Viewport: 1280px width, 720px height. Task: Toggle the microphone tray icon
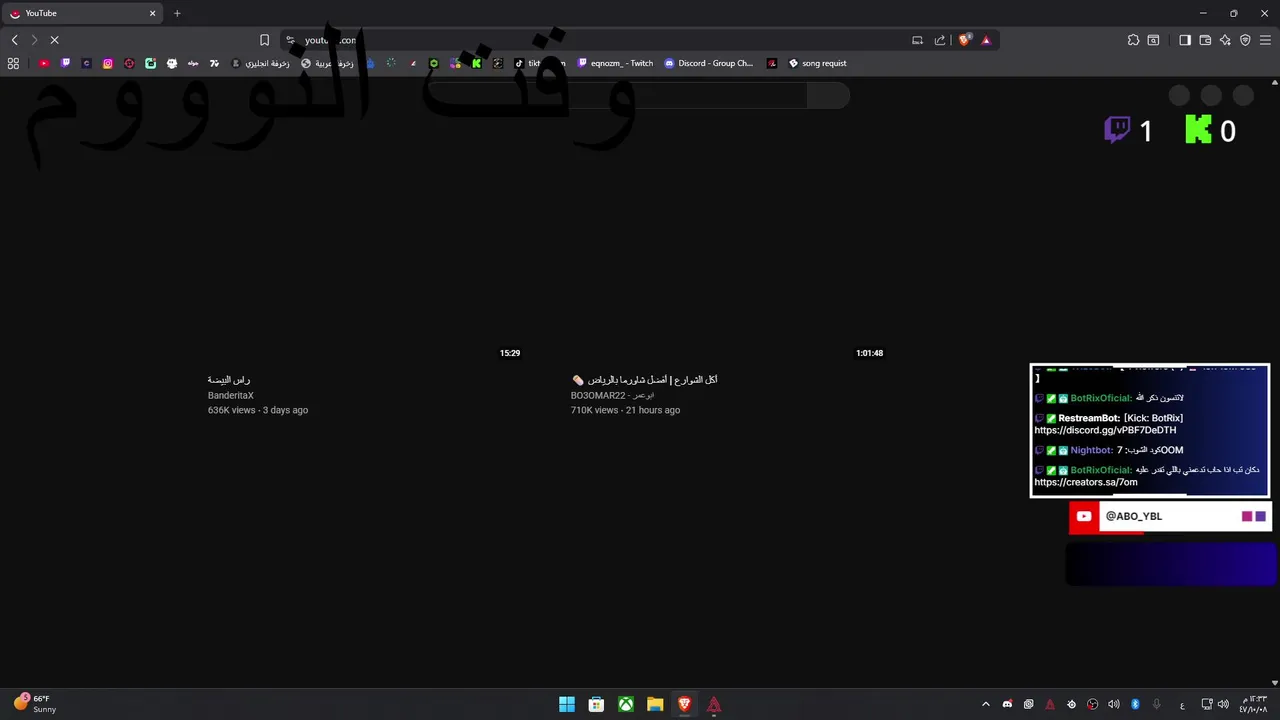[1157, 704]
